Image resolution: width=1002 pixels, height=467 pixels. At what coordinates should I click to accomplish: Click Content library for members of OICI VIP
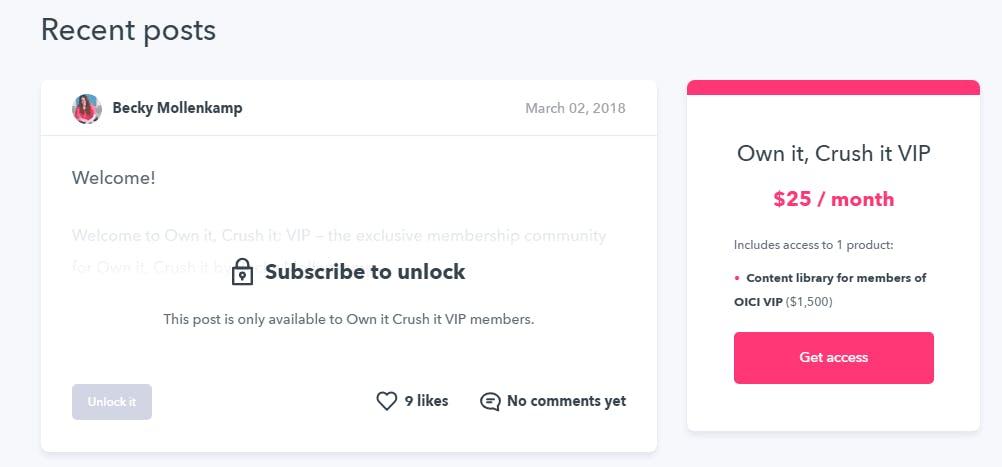tap(830, 290)
